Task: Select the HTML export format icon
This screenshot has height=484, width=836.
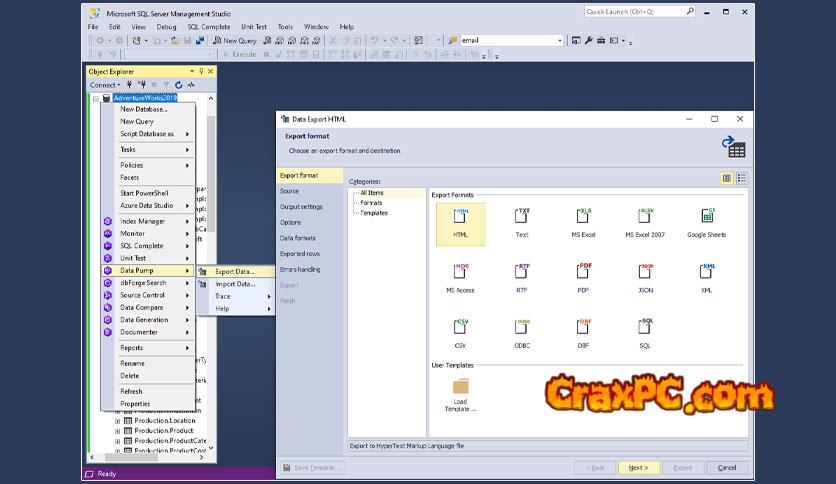Action: (460, 217)
